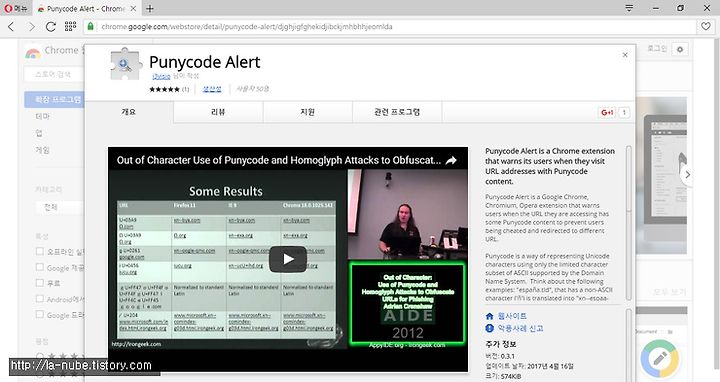The width and height of the screenshot is (720, 382).
Task: Click the Punycode Alert title text
Action: coord(205,62)
